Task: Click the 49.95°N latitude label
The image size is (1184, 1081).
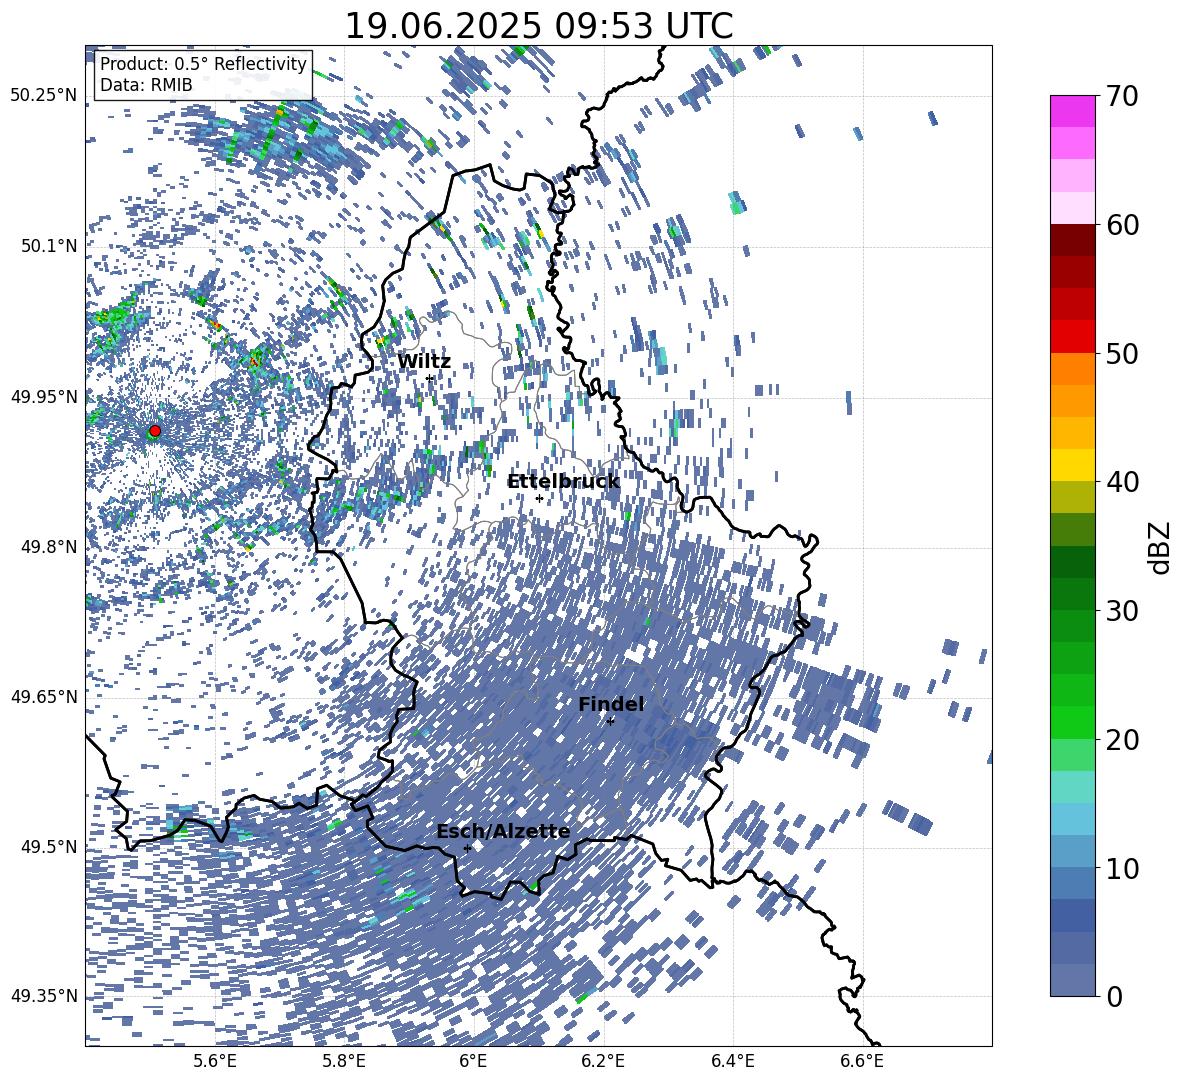Action: (45, 396)
